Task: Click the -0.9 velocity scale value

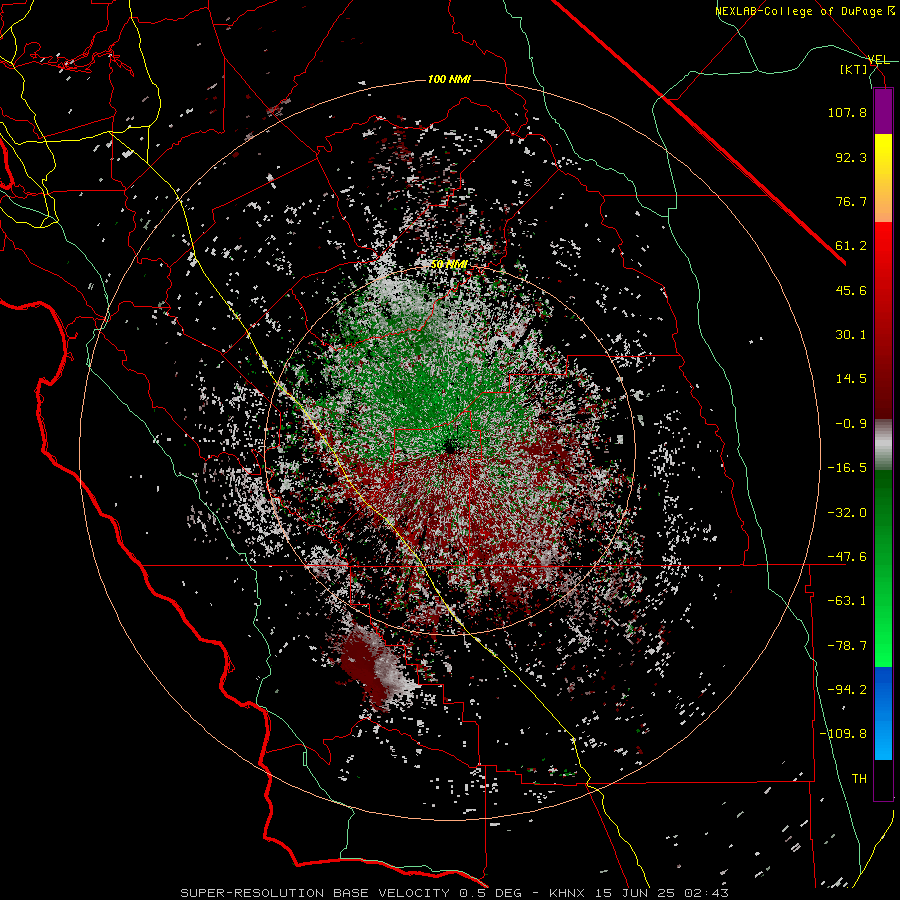Action: [x=851, y=424]
